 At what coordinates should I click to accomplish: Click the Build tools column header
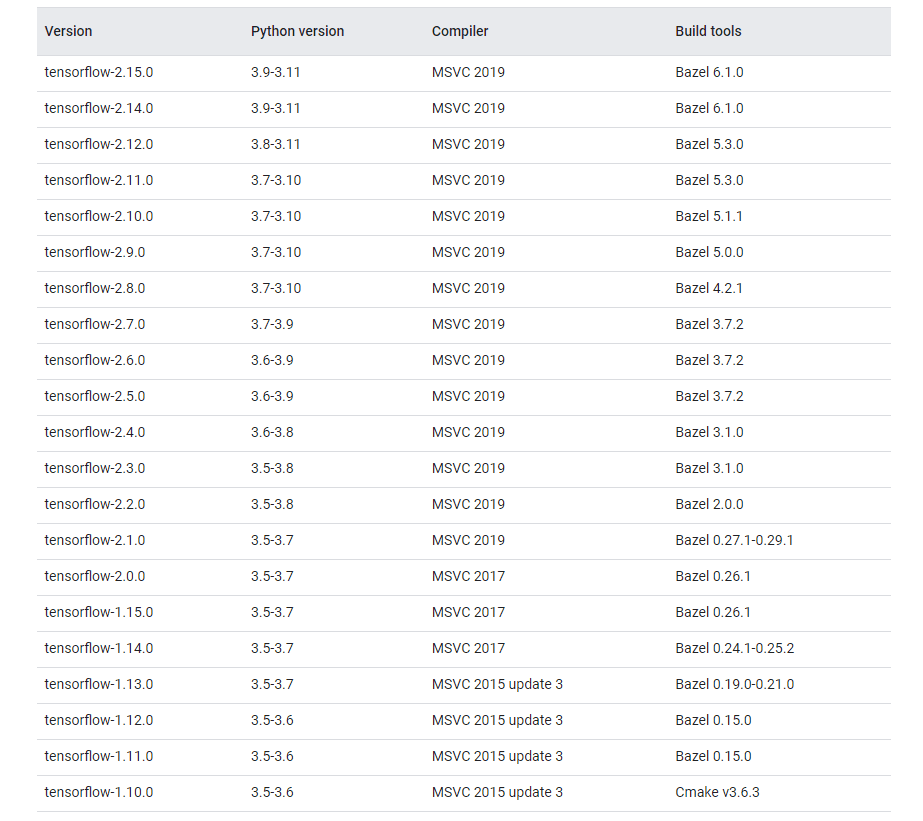pyautogui.click(x=708, y=31)
